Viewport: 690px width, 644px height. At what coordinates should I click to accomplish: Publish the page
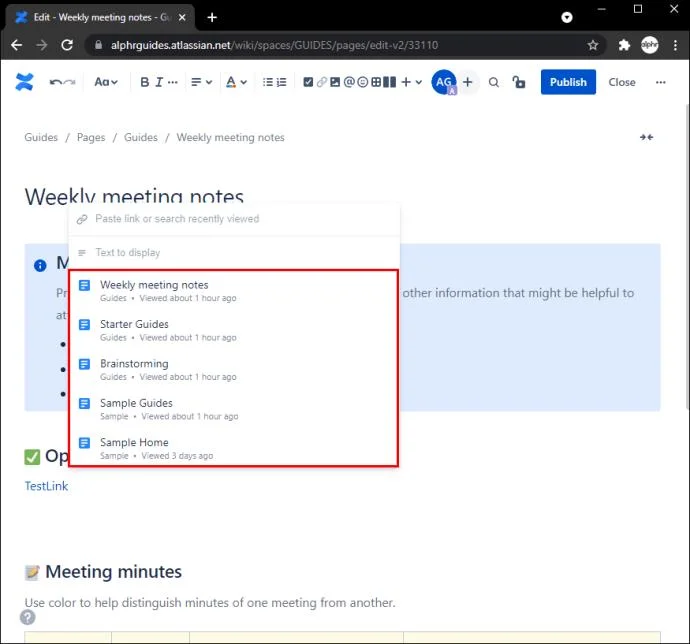point(568,82)
